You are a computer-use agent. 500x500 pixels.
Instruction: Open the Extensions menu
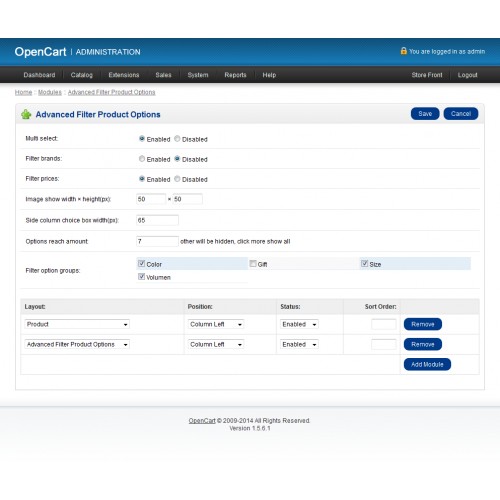point(124,75)
